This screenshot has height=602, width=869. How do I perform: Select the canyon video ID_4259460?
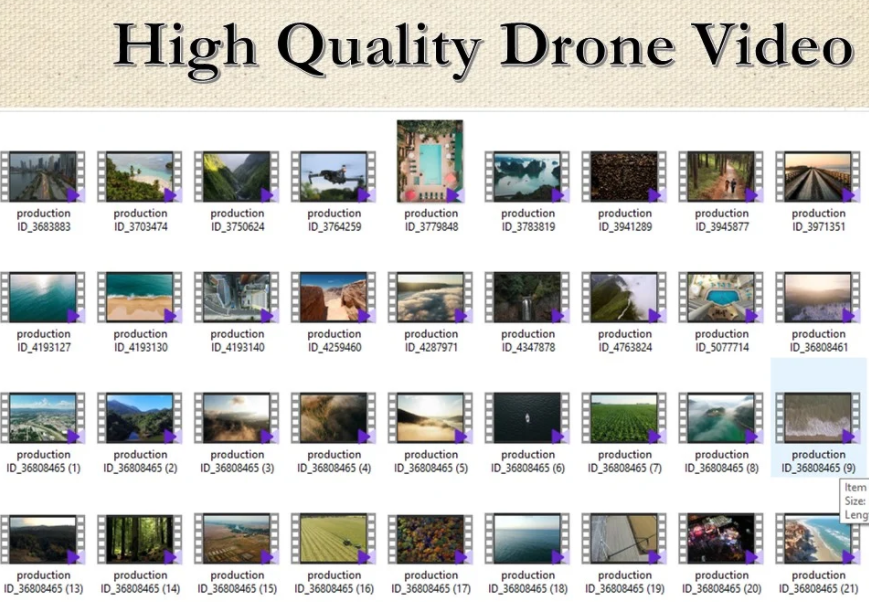pyautogui.click(x=333, y=300)
